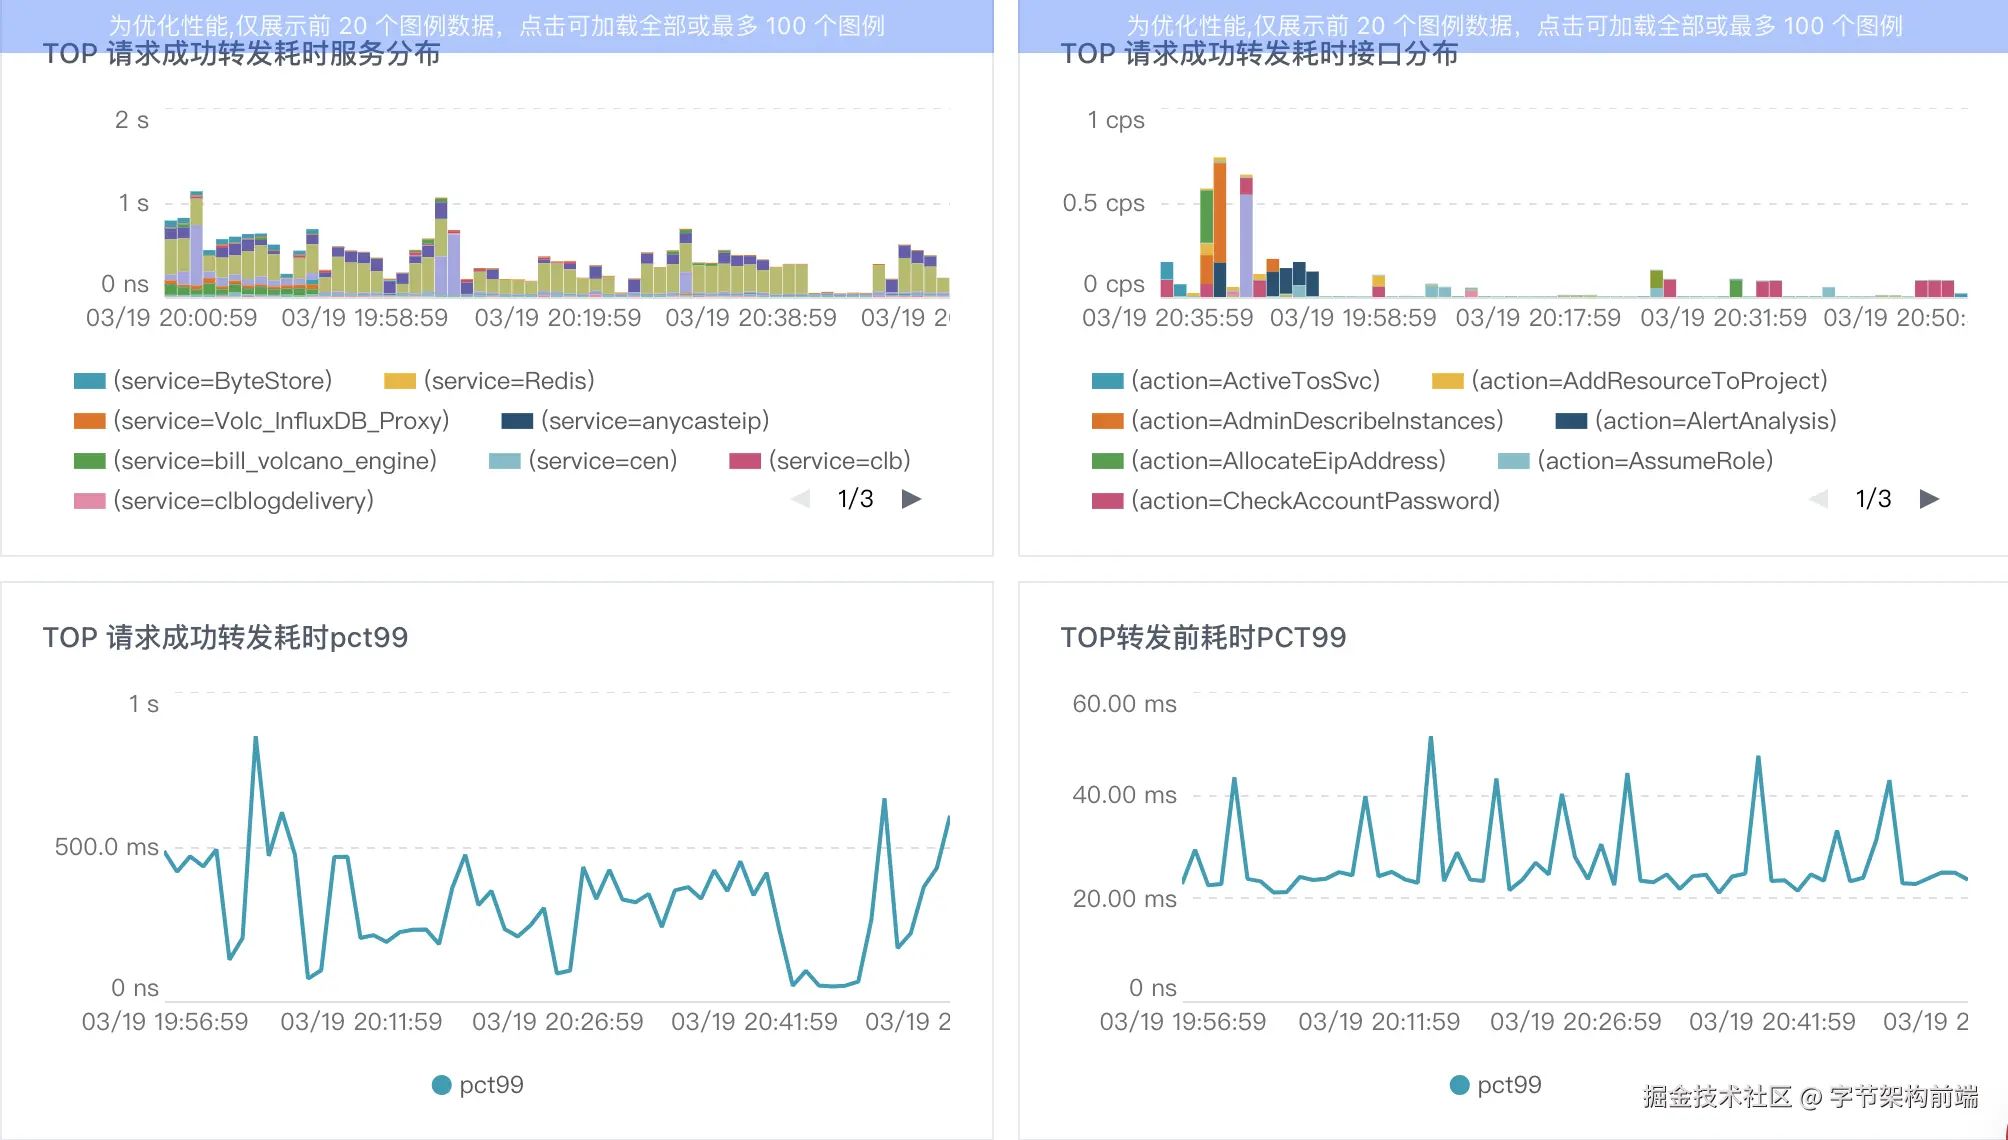
Task: Toggle the action=AddResourceToProject legend entry
Action: (x=1648, y=381)
